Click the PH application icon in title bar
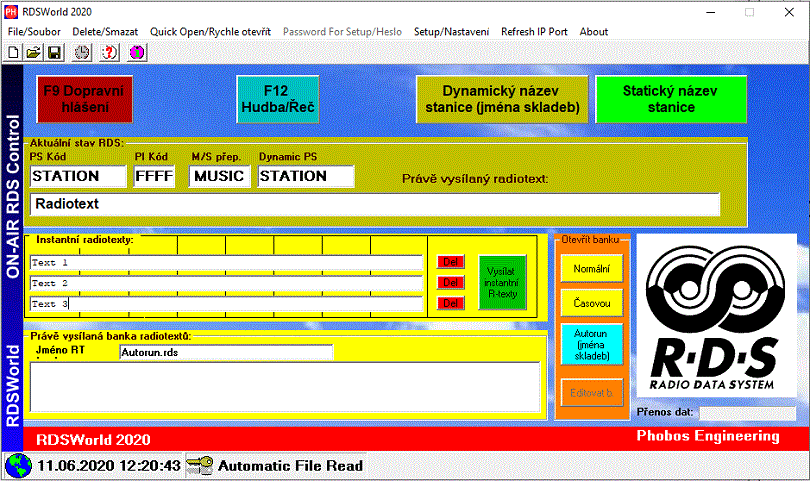Image resolution: width=810 pixels, height=481 pixels. point(11,12)
